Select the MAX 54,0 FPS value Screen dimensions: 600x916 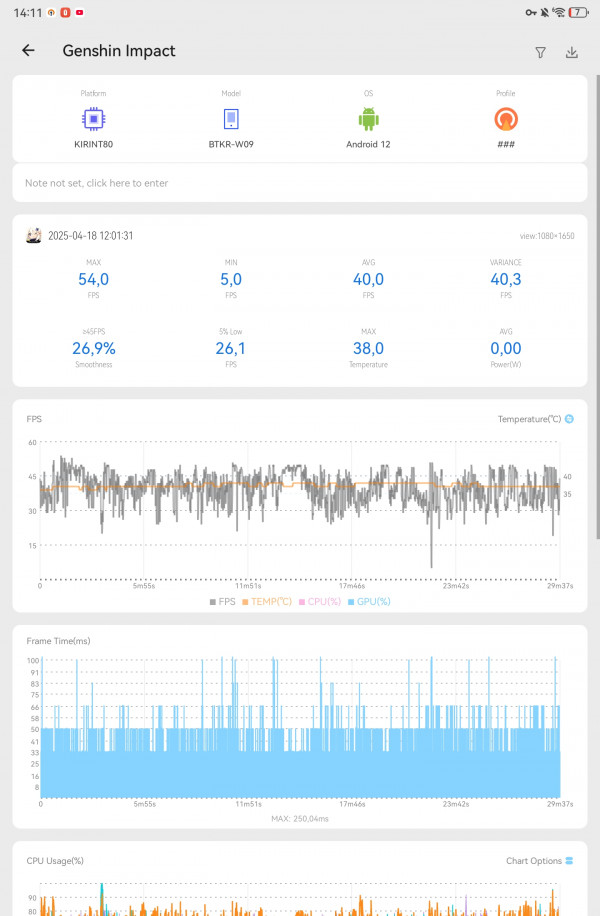click(x=93, y=279)
